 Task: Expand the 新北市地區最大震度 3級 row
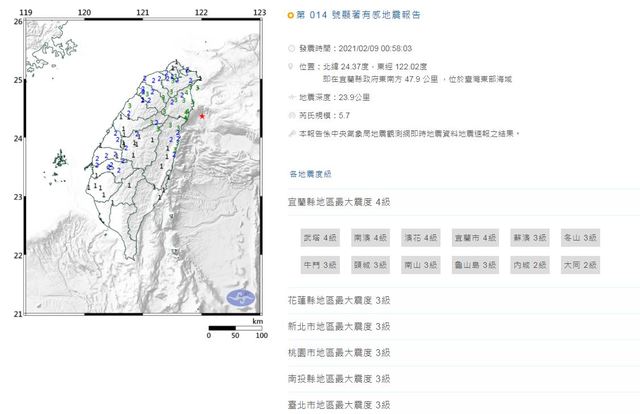pyautogui.click(x=339, y=327)
